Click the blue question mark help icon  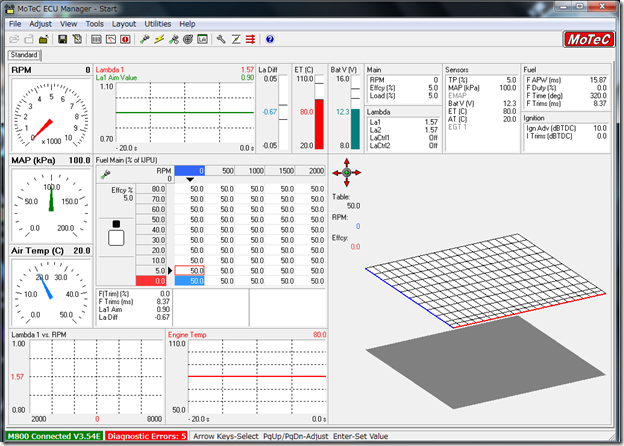(270, 39)
